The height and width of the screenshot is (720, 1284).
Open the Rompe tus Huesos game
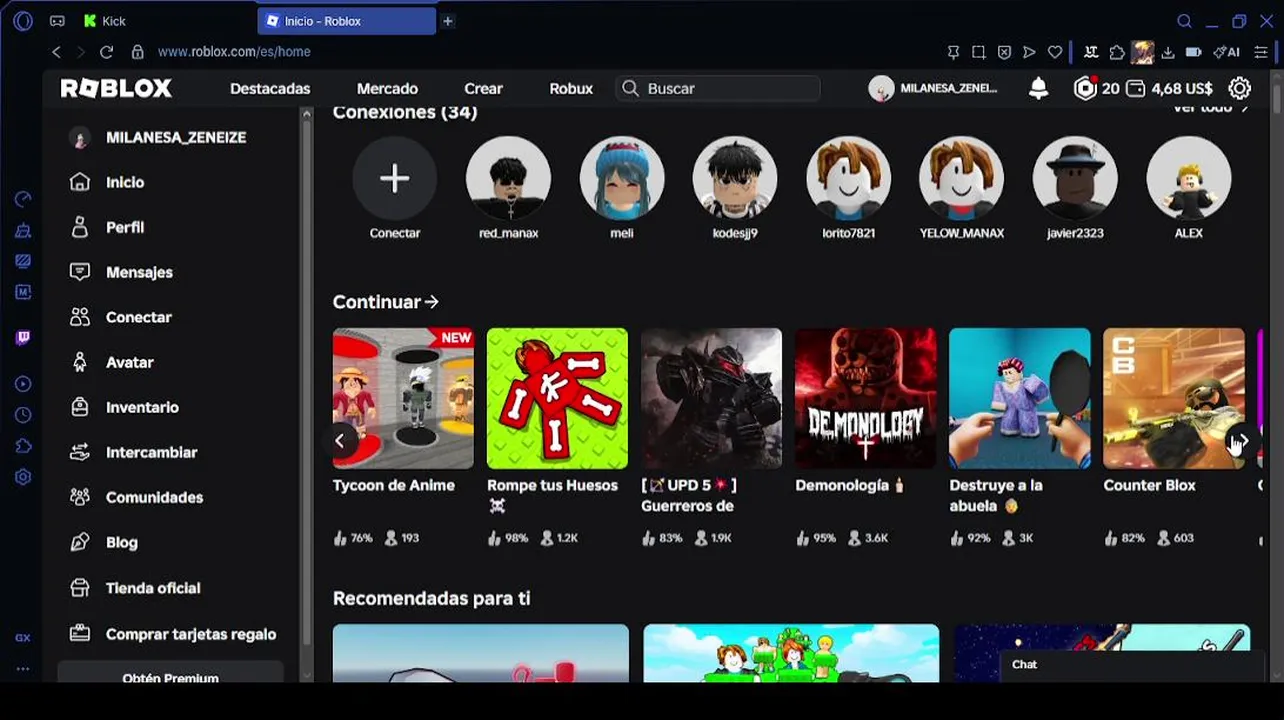(557, 398)
